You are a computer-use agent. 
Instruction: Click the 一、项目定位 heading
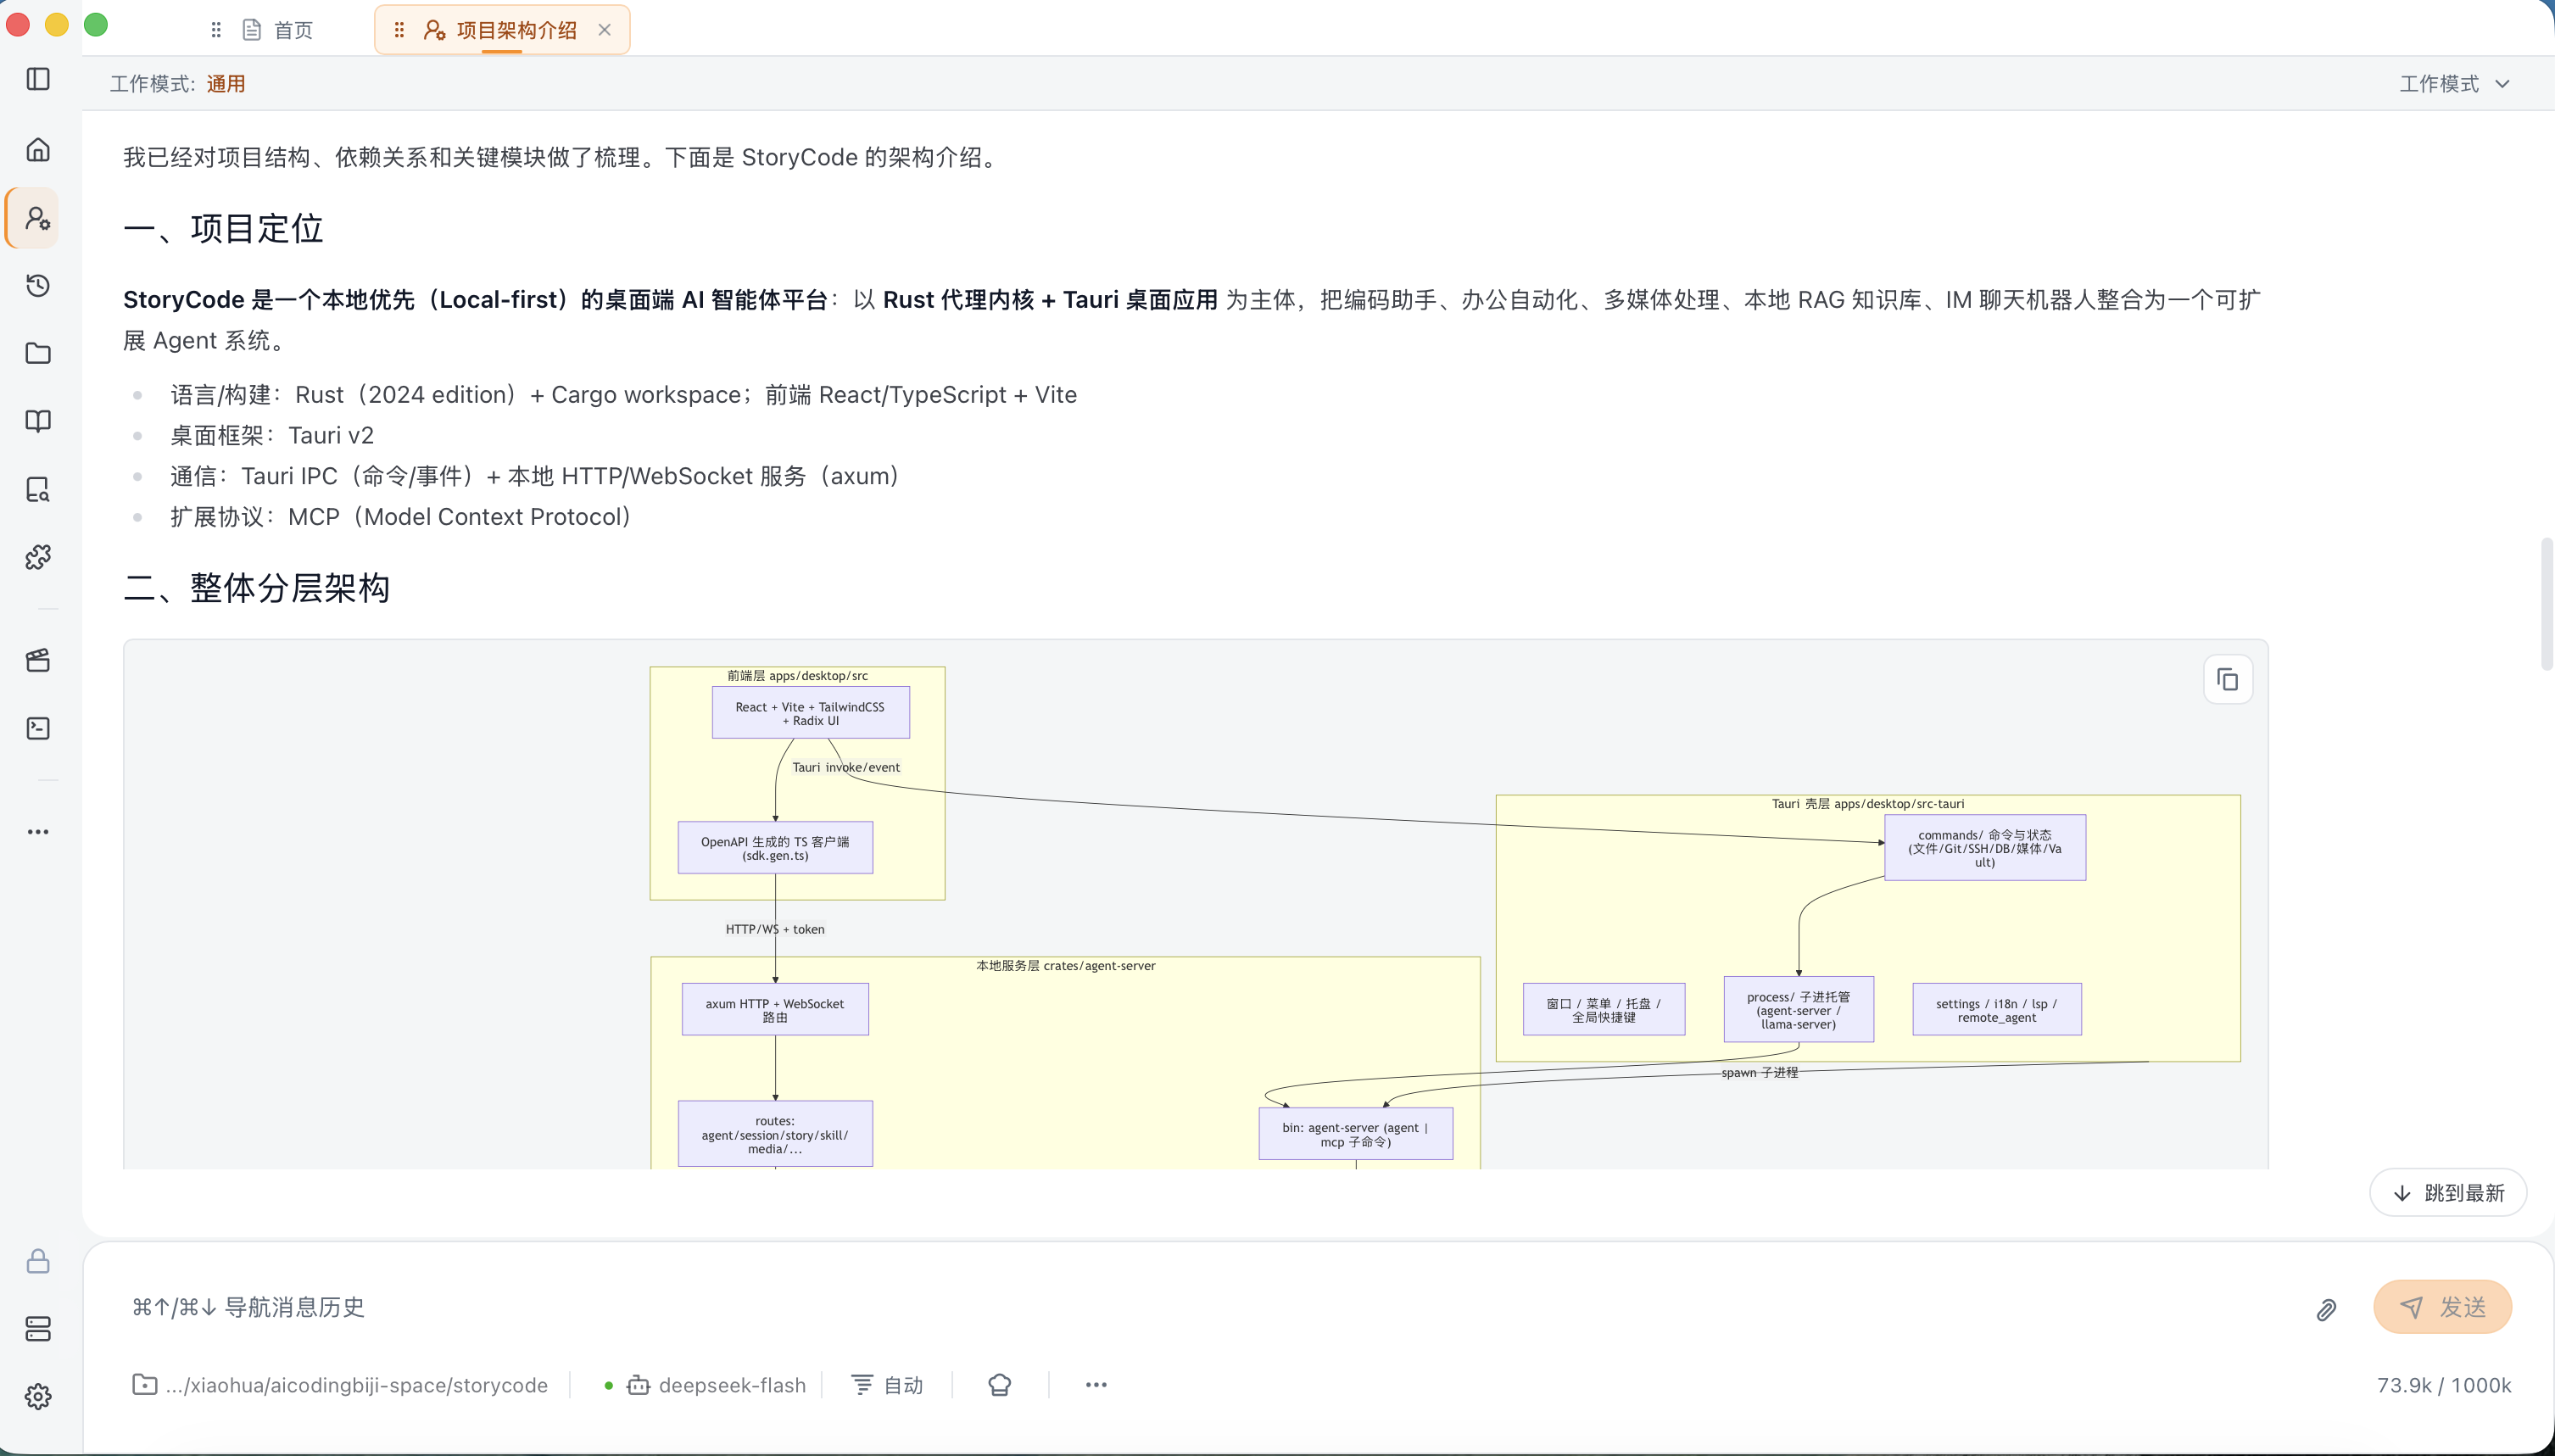223,229
